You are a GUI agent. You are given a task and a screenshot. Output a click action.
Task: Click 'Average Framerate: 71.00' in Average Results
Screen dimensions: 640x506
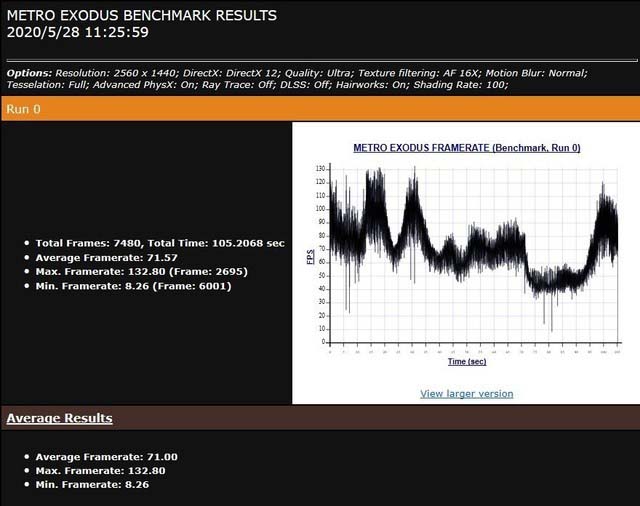[106, 457]
